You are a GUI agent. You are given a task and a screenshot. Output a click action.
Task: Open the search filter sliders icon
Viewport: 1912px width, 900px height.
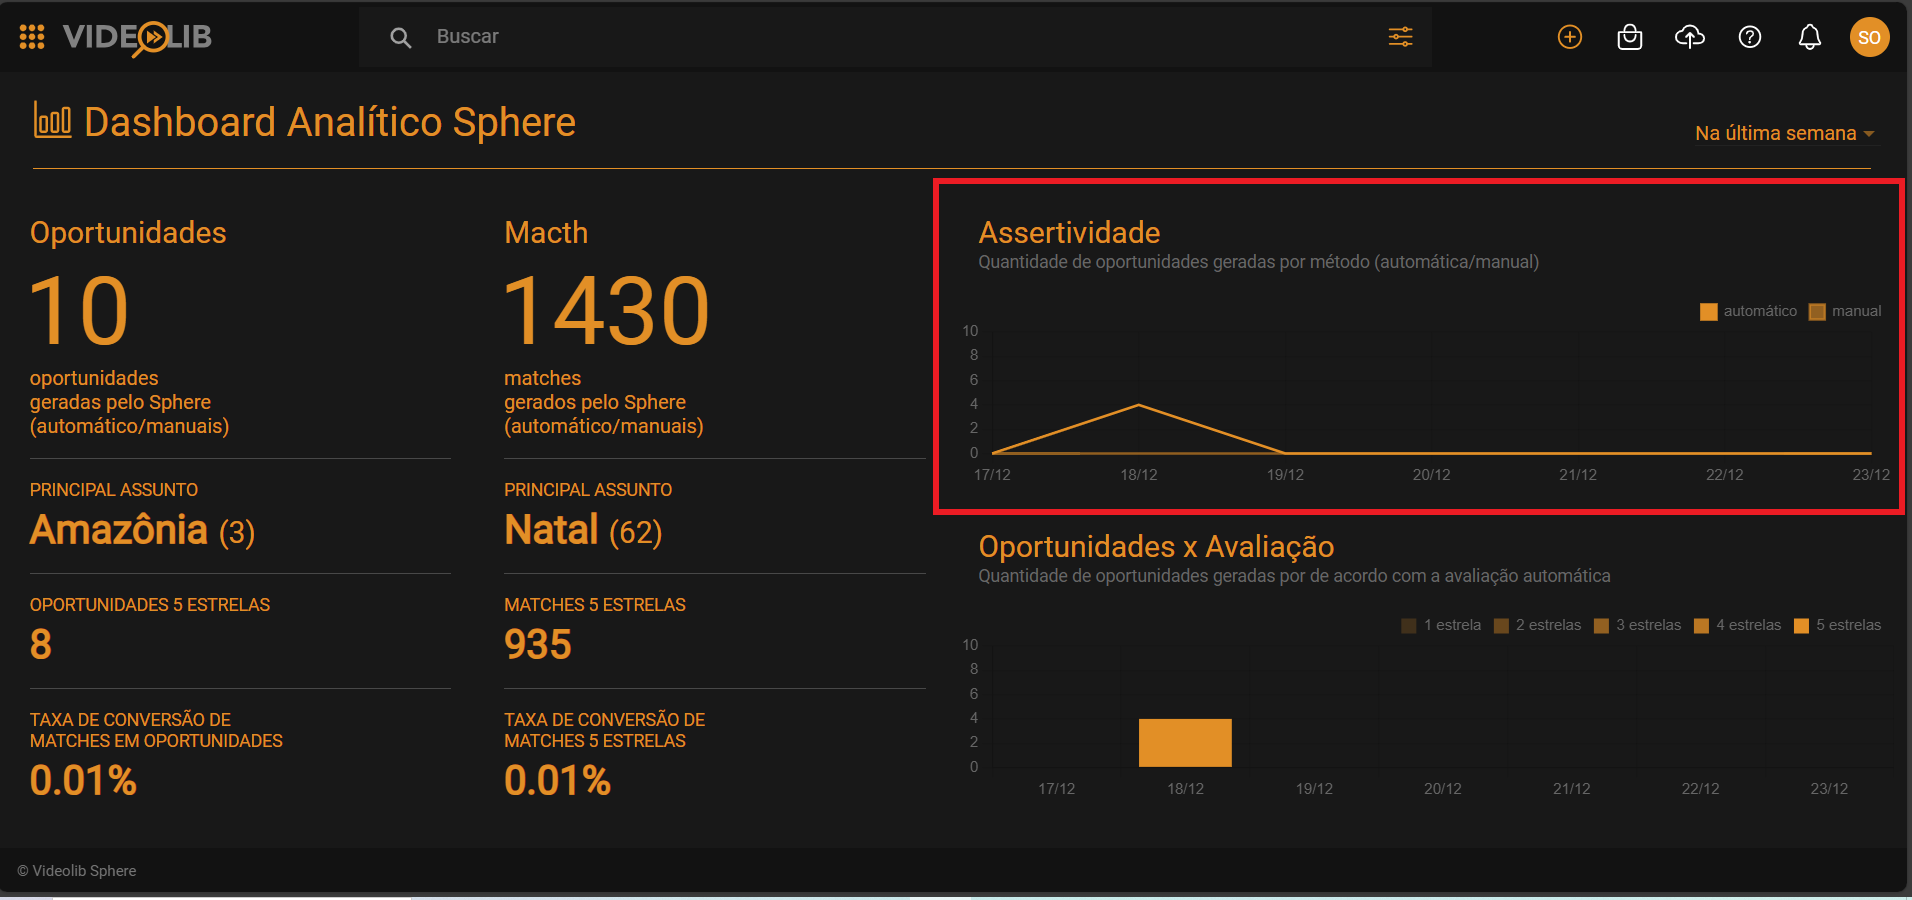1400,37
